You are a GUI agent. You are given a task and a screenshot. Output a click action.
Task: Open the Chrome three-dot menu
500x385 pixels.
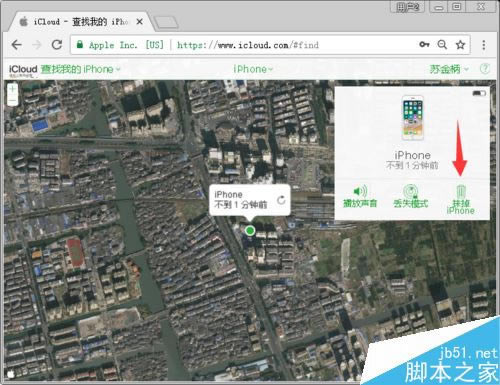click(x=484, y=45)
